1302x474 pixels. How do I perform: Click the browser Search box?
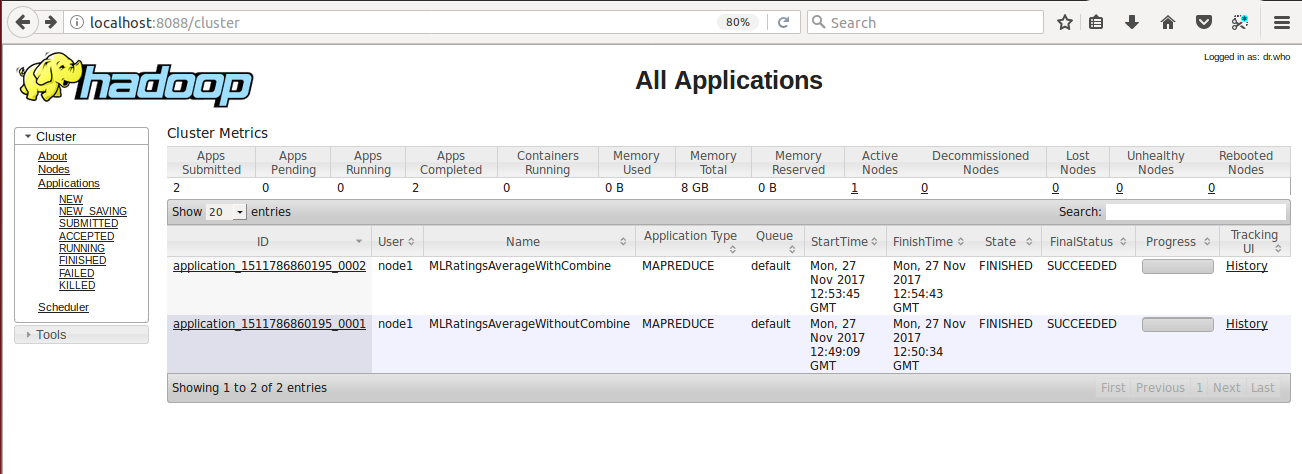[925, 22]
